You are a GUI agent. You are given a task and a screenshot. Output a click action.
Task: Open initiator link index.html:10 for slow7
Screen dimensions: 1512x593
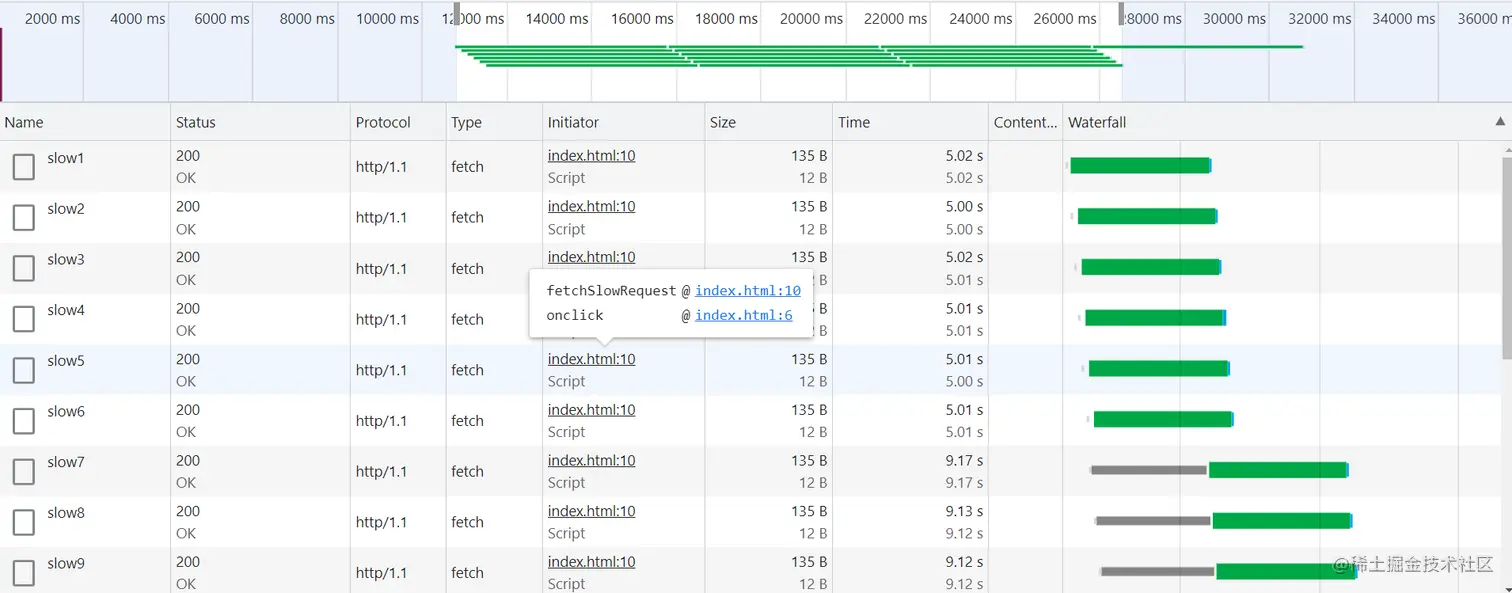click(x=591, y=461)
